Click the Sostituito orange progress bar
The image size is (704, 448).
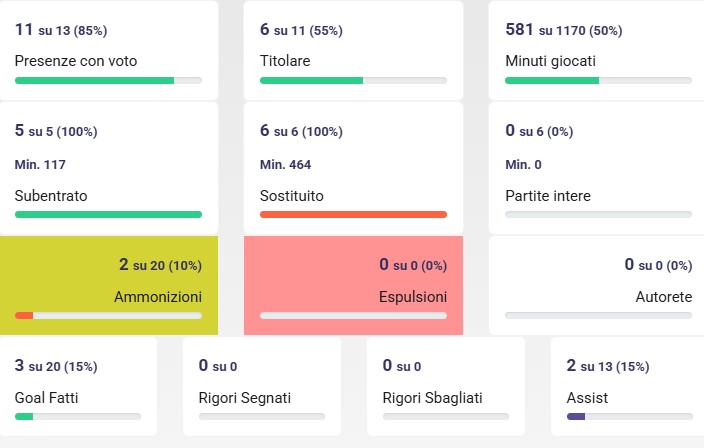353,214
